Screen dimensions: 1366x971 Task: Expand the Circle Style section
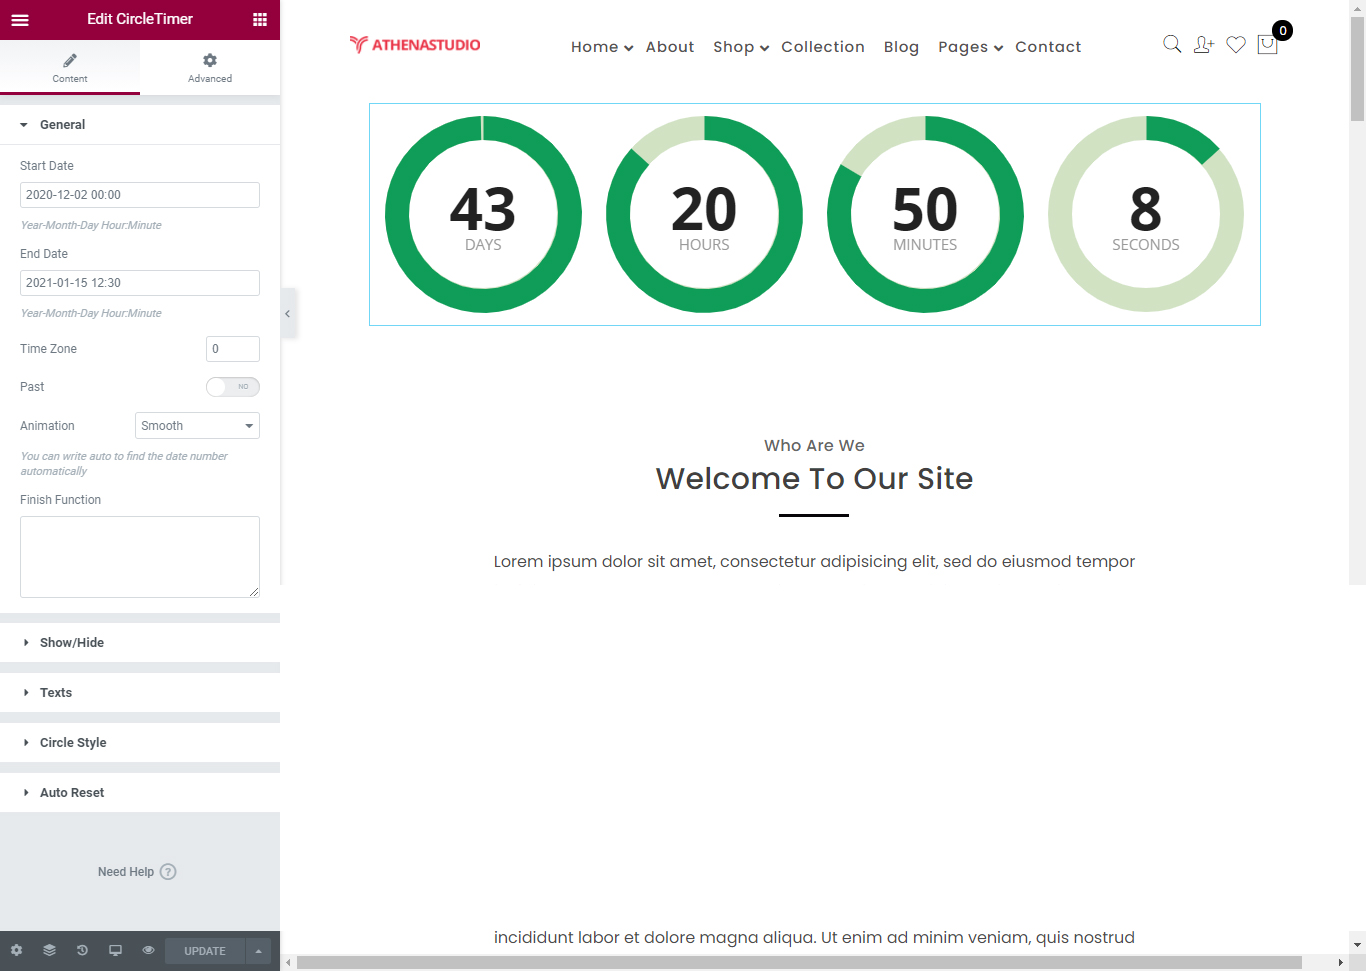pos(73,742)
